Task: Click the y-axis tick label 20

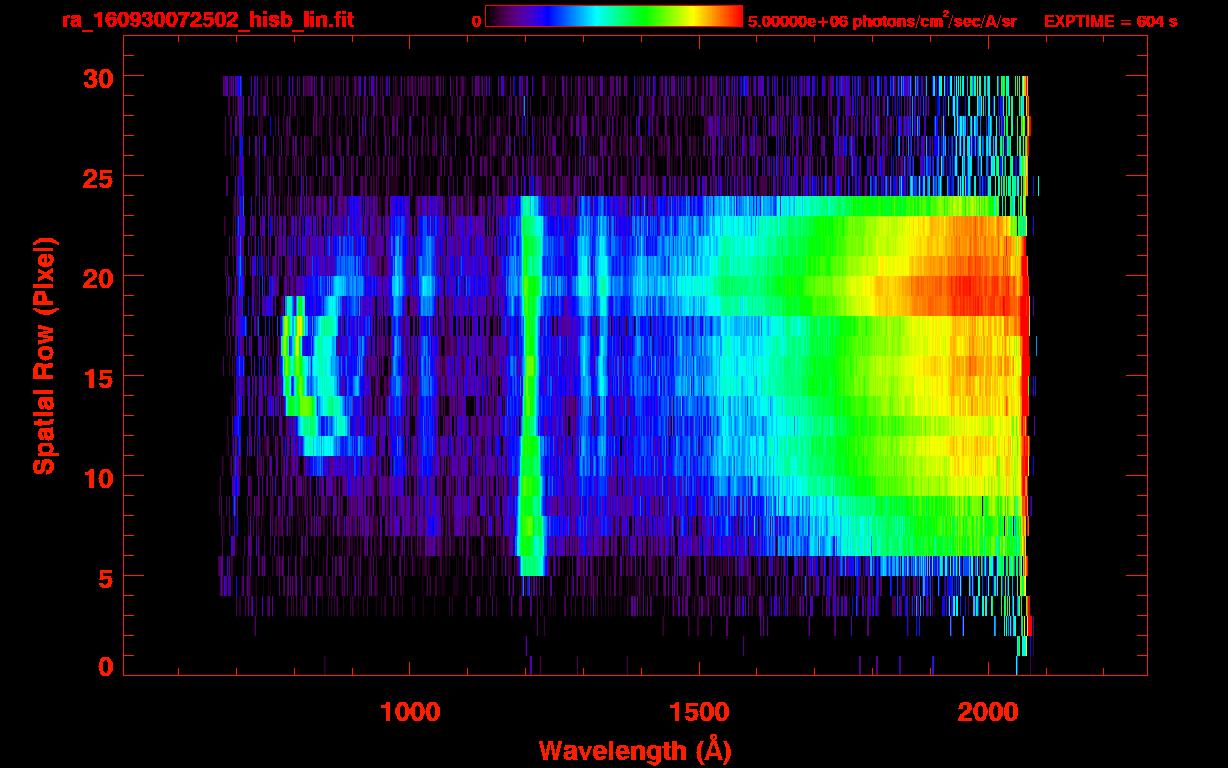Action: 98,276
